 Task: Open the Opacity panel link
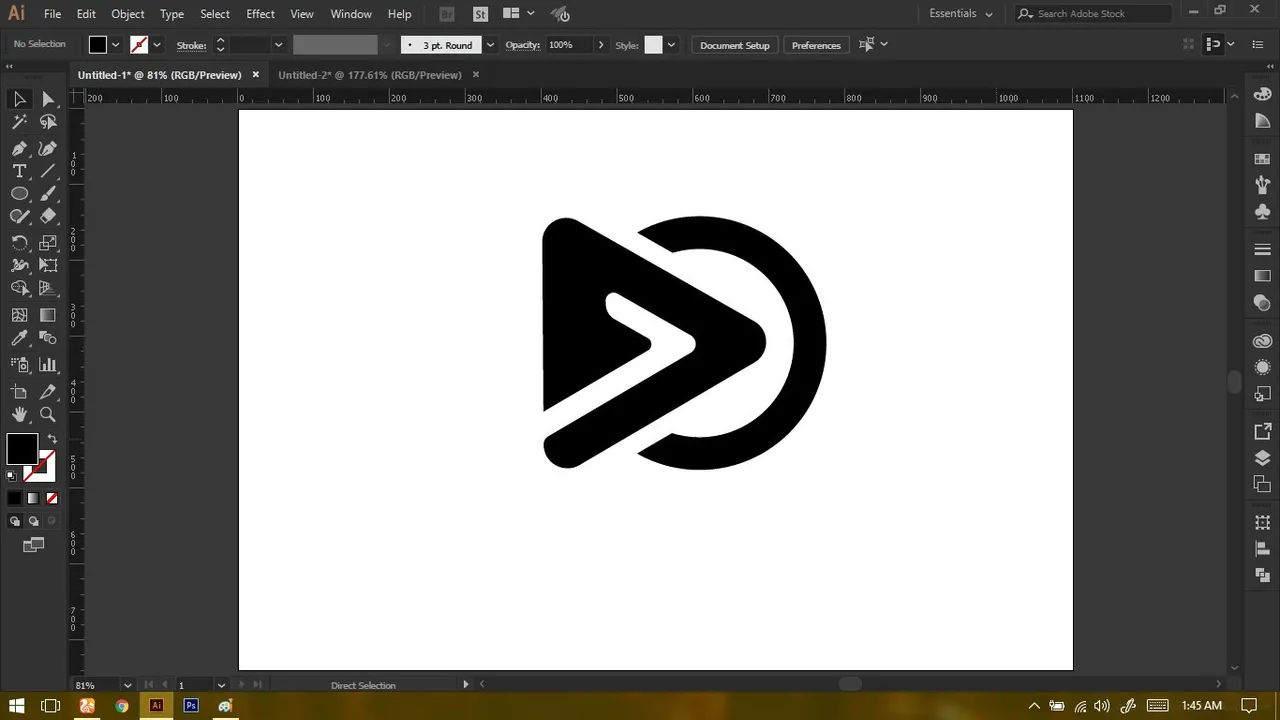[x=522, y=45]
